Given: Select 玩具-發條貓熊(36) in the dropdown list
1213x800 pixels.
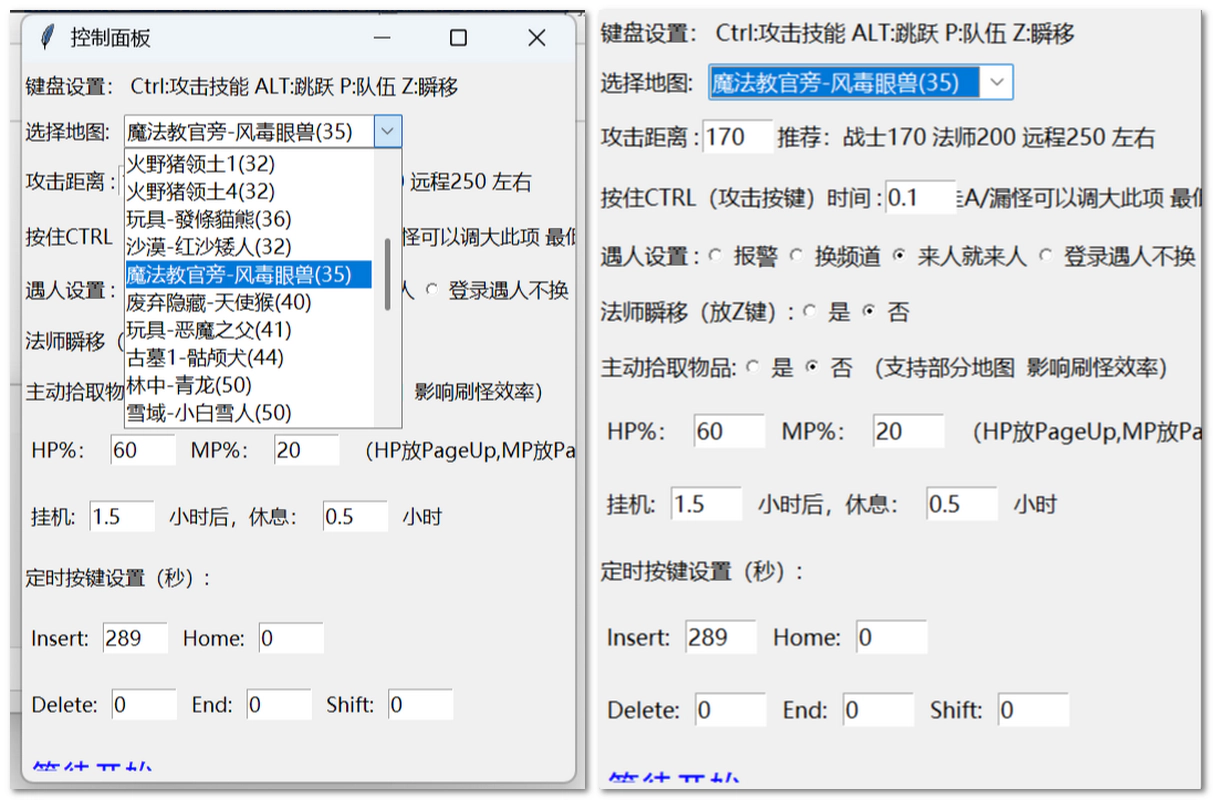Looking at the screenshot, I should [209, 218].
